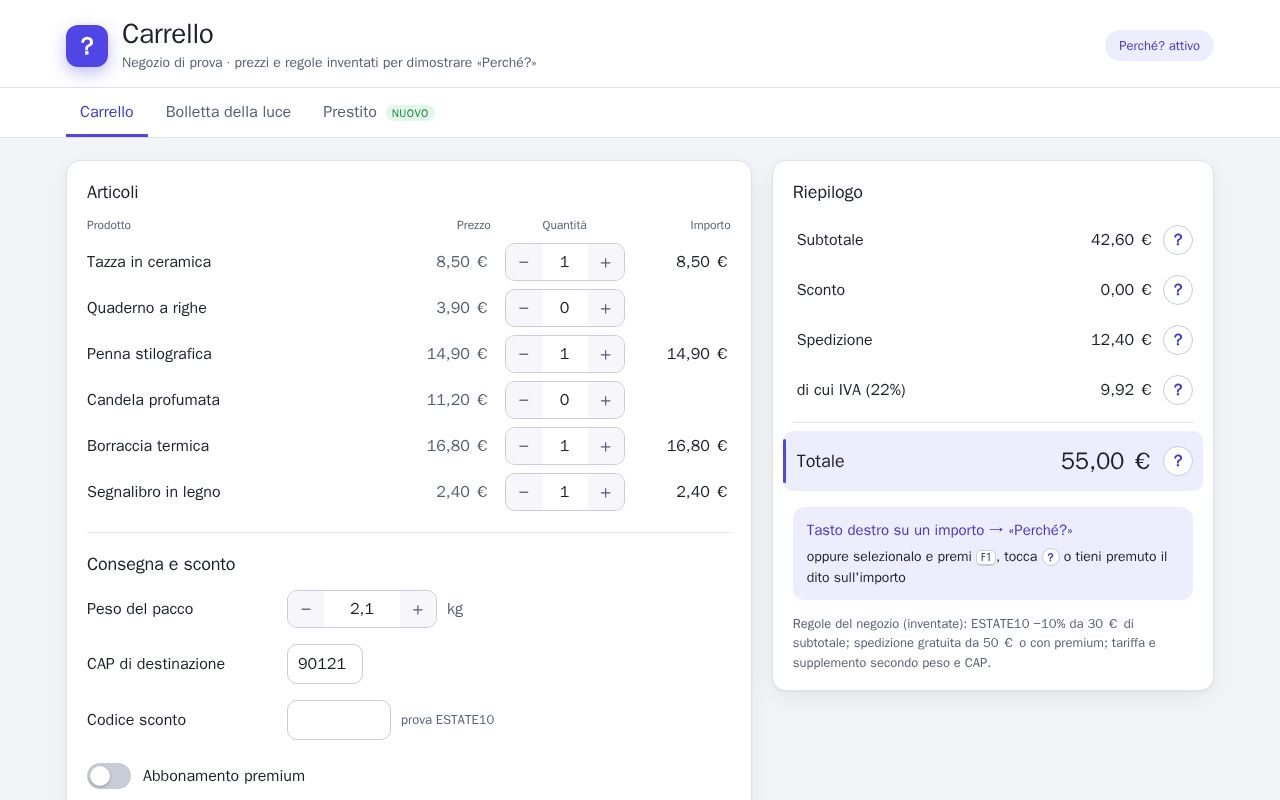Click the purple question mark app logo

coord(87,46)
